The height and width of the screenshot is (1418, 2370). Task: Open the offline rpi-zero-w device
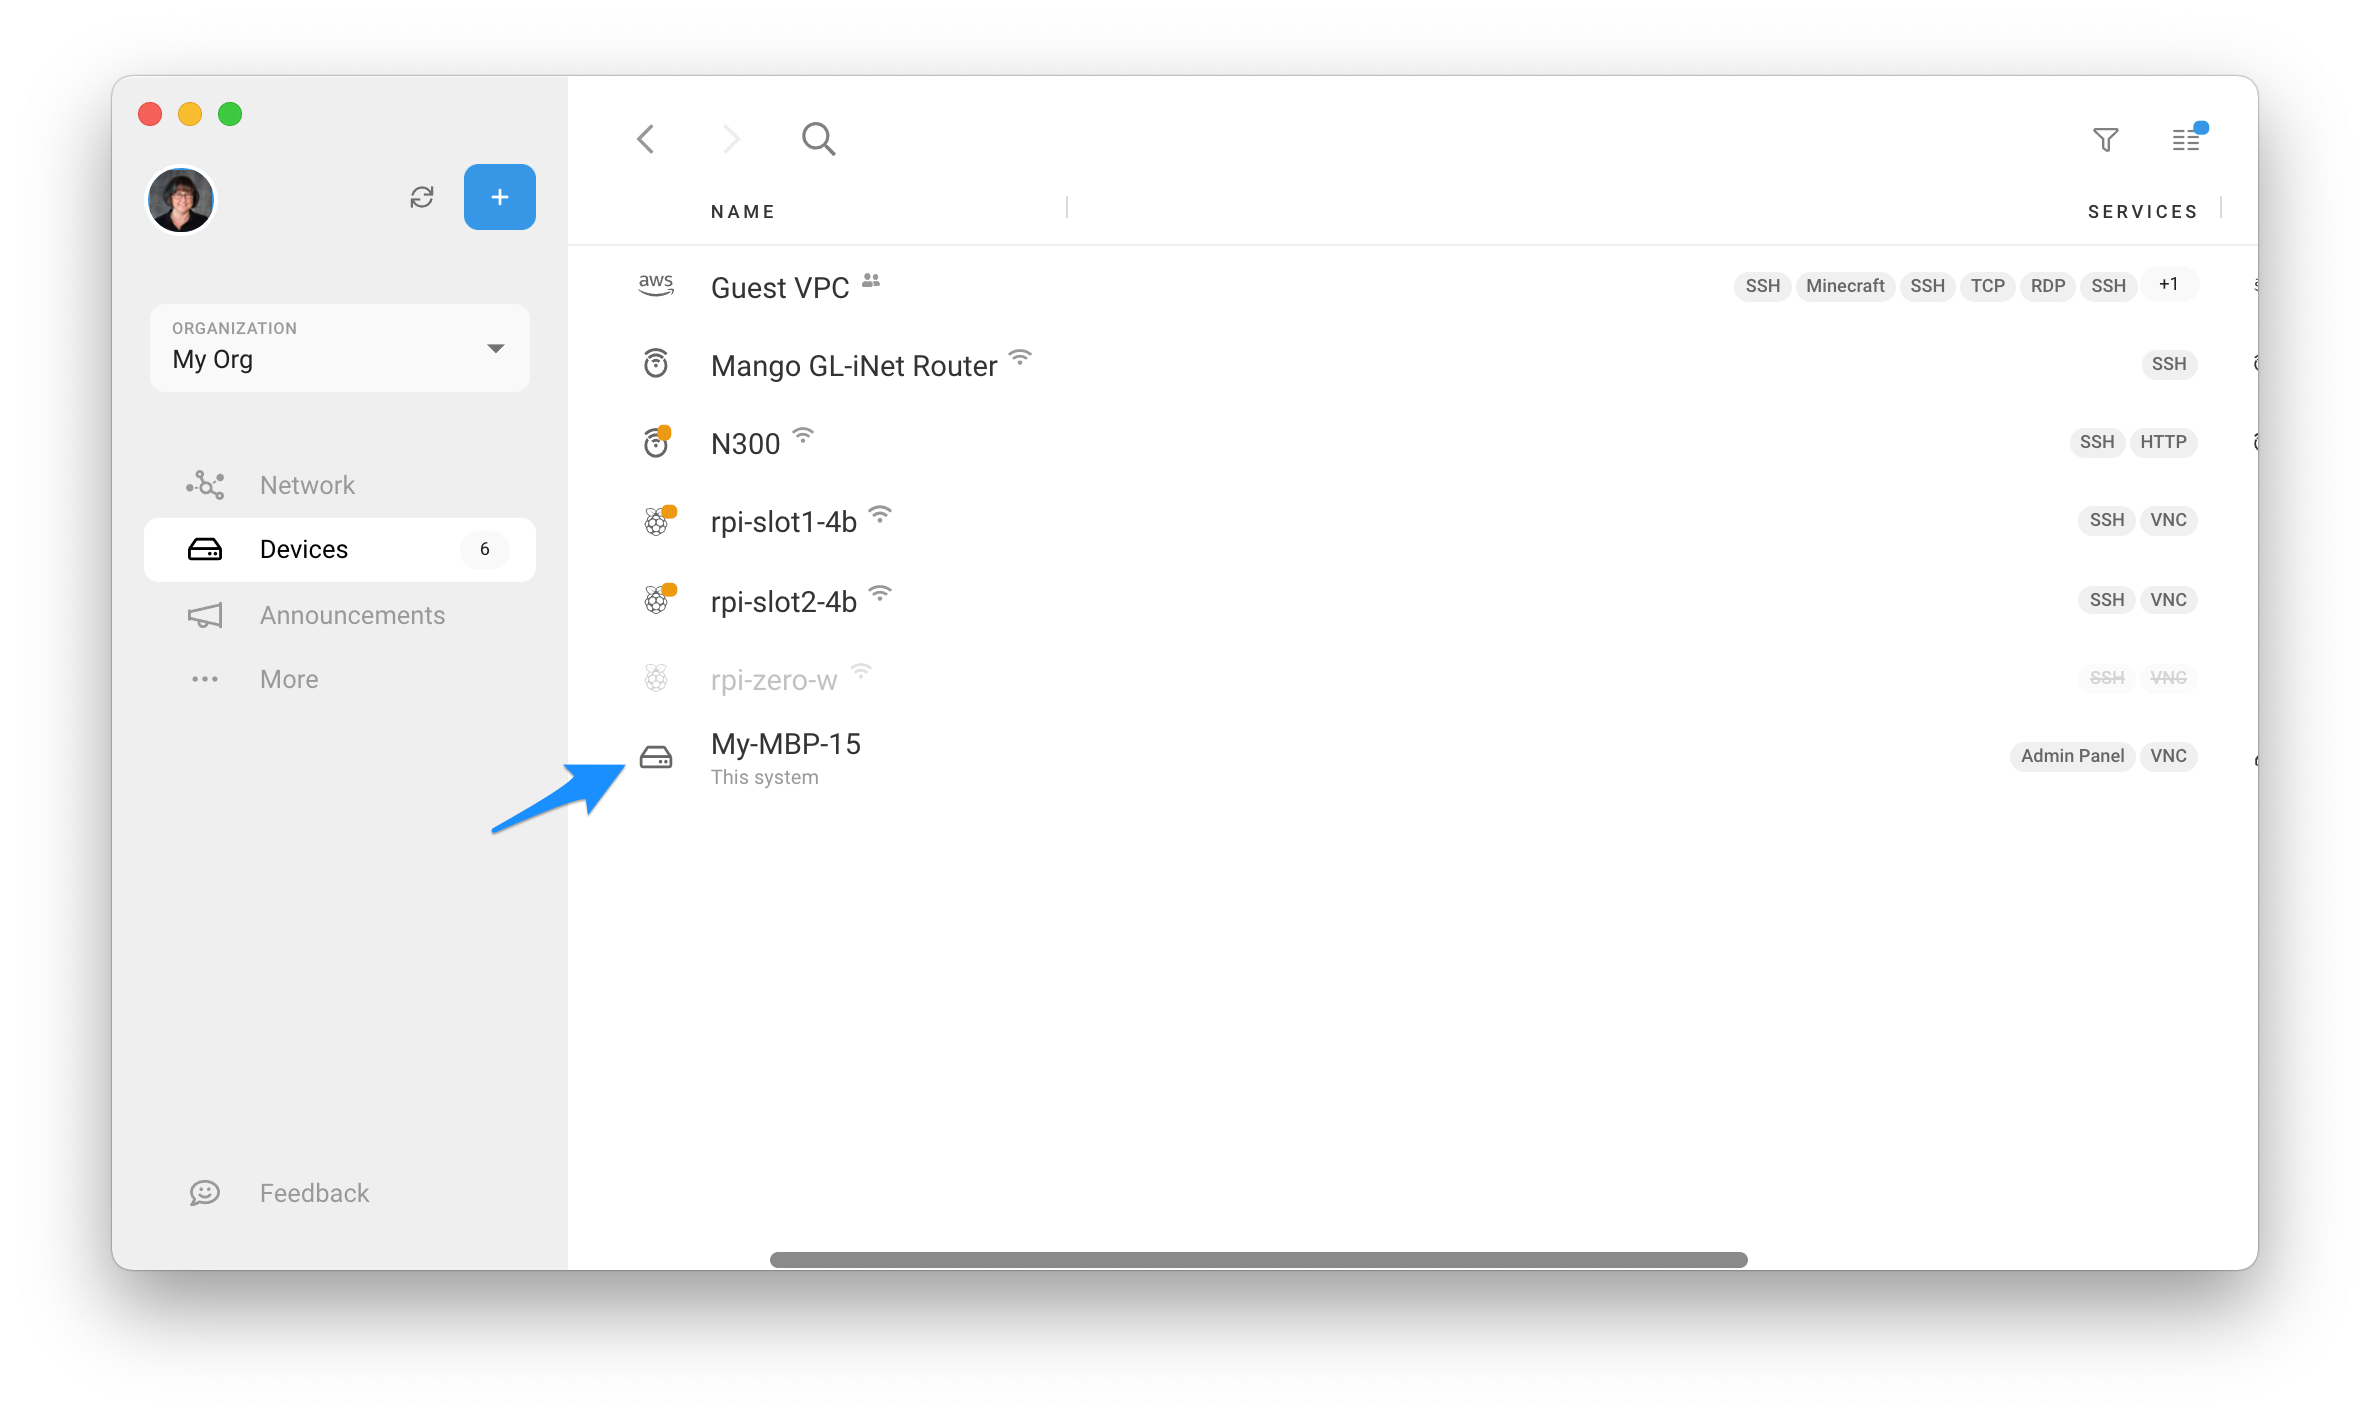coord(774,680)
